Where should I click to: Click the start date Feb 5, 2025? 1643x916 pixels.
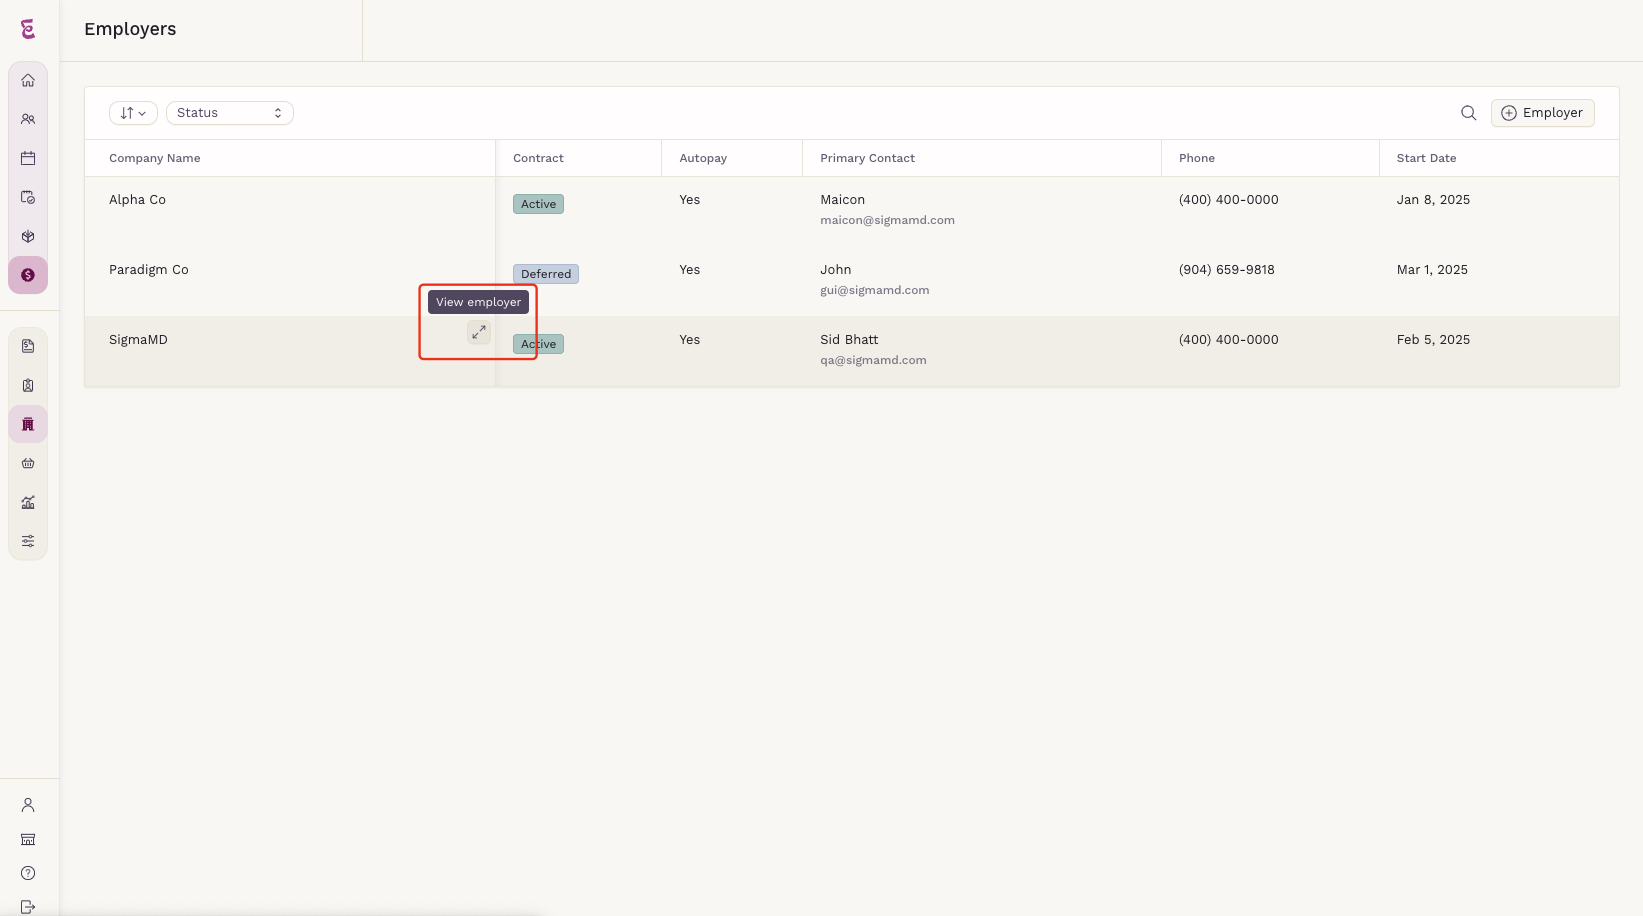pyautogui.click(x=1433, y=340)
